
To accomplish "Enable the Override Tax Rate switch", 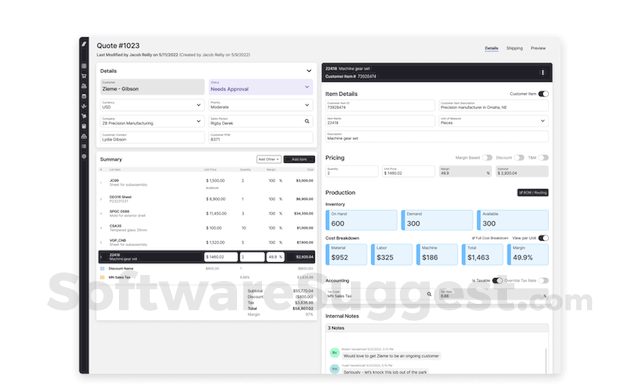I will click(x=543, y=280).
